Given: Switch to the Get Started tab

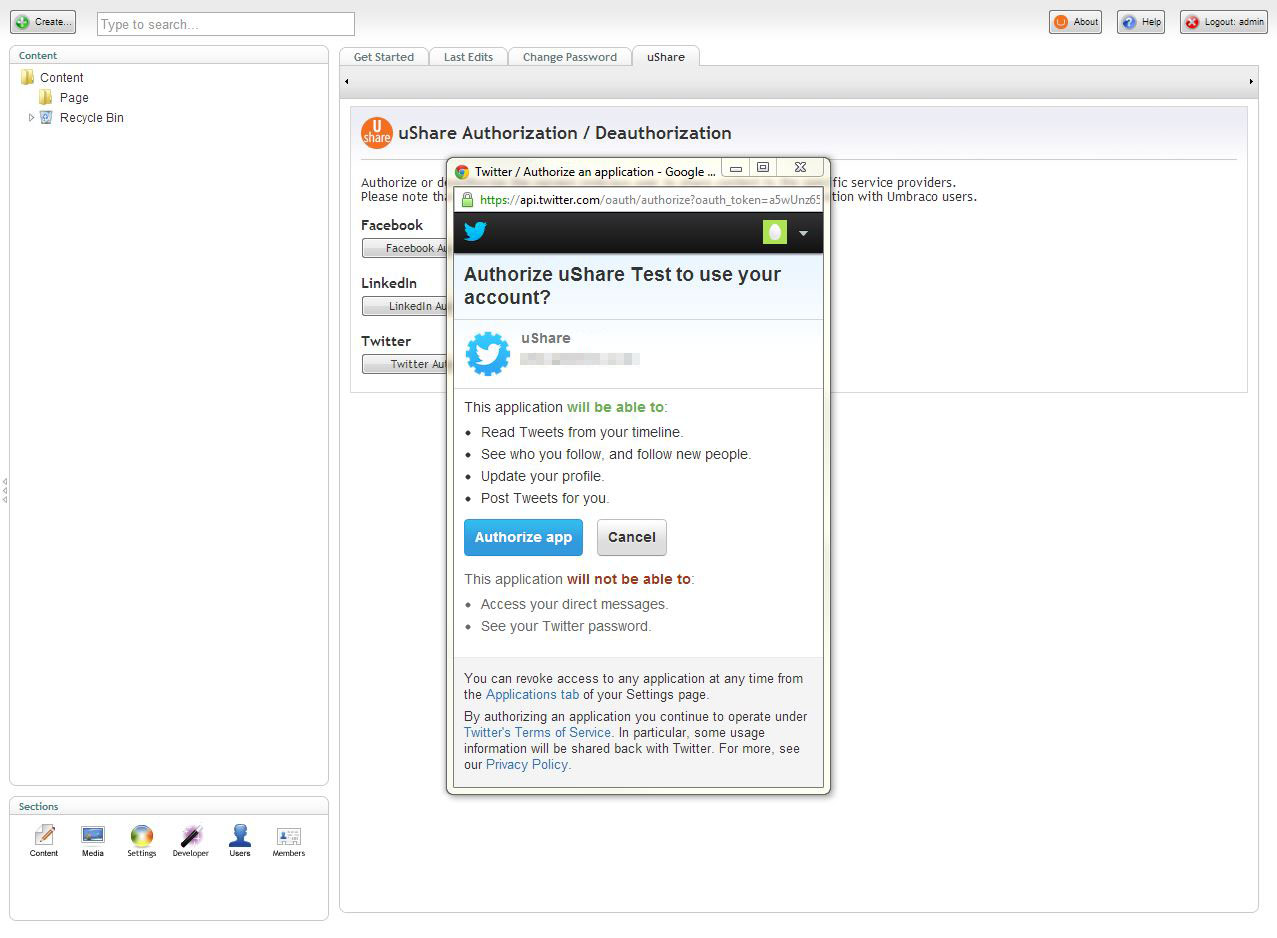Looking at the screenshot, I should click(384, 57).
